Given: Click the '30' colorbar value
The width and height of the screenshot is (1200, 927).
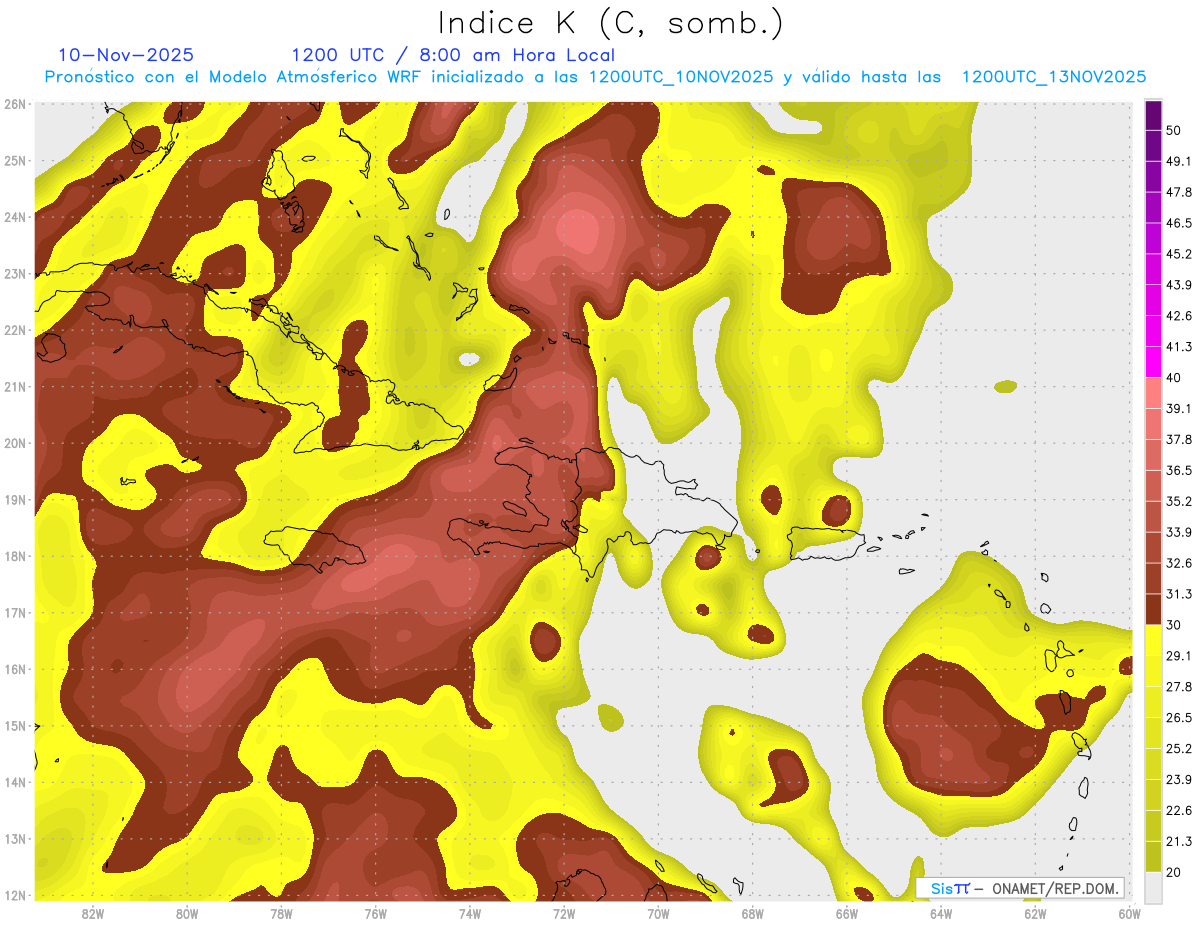Looking at the screenshot, I should pyautogui.click(x=1174, y=625).
